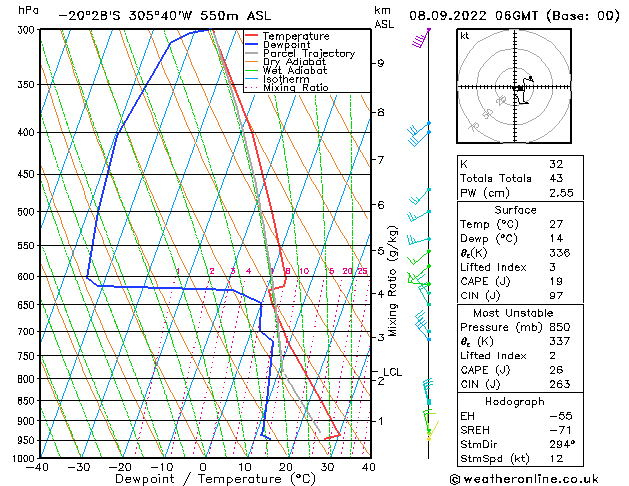
Task: Click the Dewpoint / Temperature (°C) axis title
Action: (215, 479)
